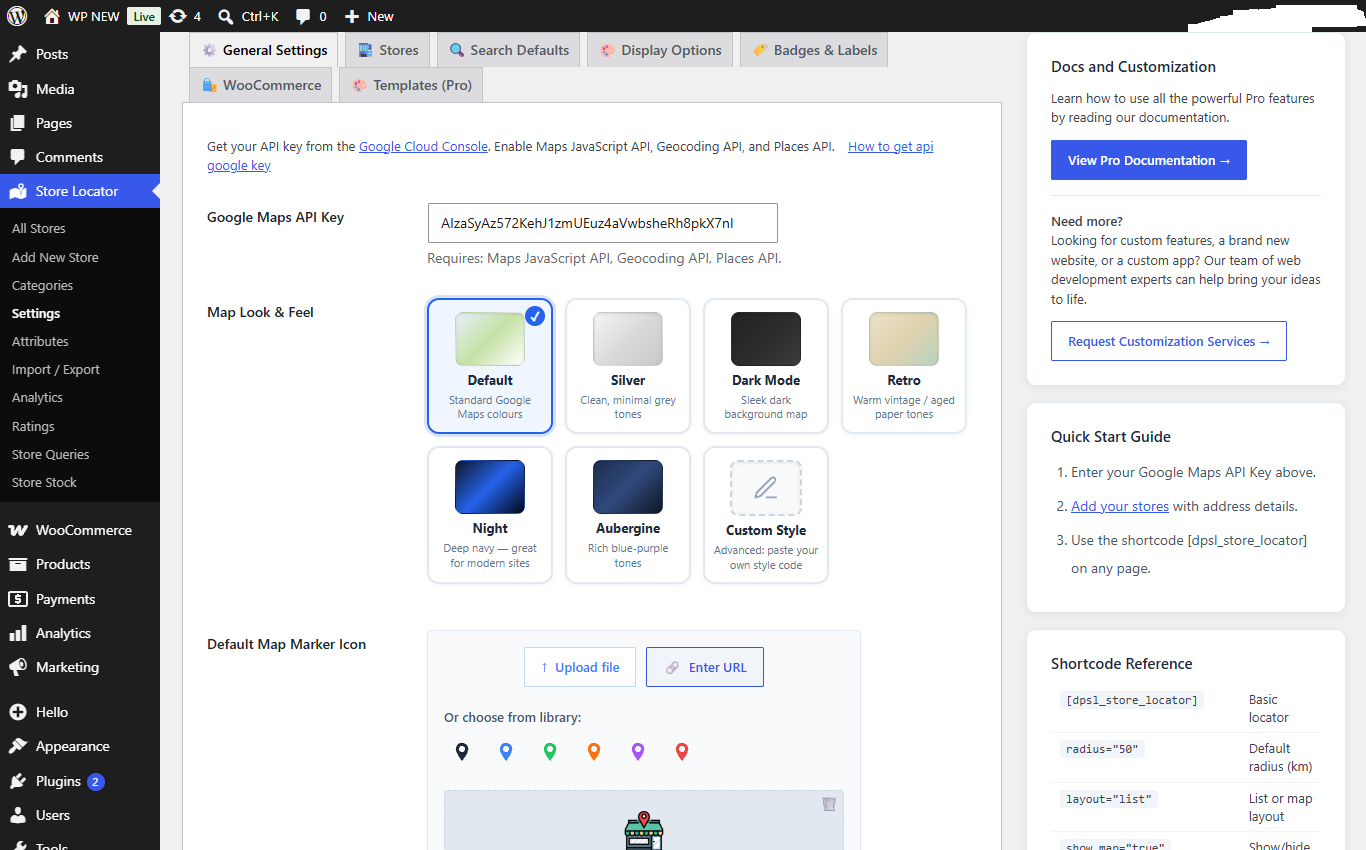Click the Enter URL button
This screenshot has width=1366, height=850.
point(705,667)
